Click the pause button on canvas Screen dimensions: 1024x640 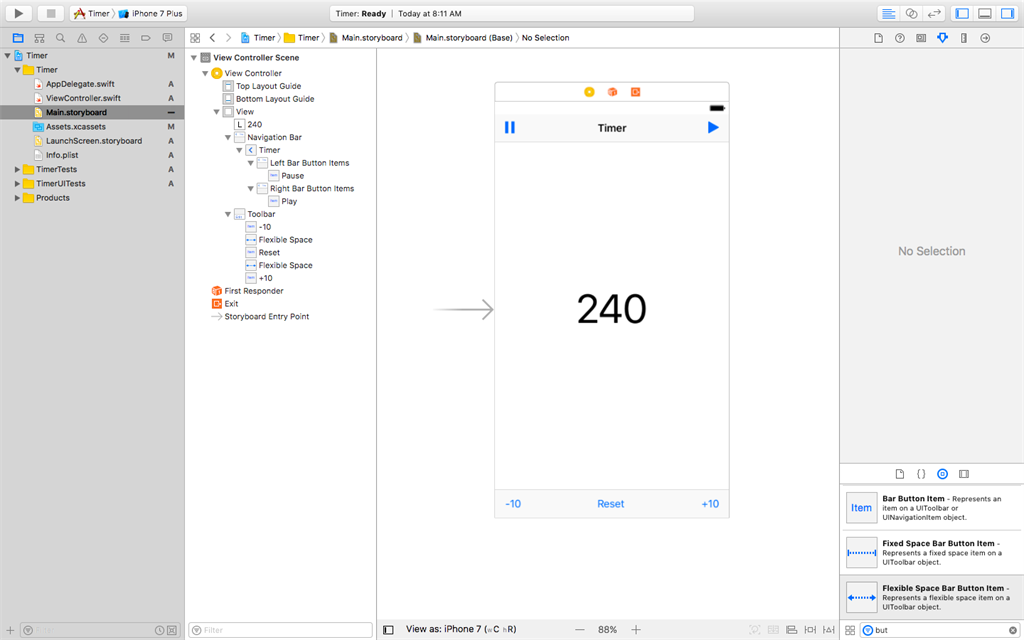[x=509, y=127]
